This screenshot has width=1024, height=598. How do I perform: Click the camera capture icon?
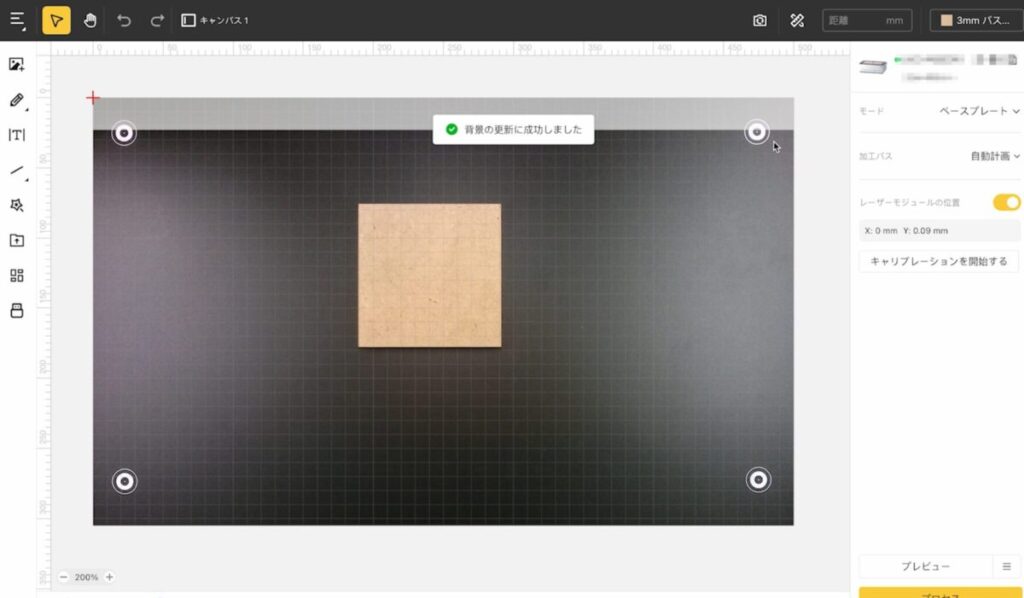[x=760, y=20]
